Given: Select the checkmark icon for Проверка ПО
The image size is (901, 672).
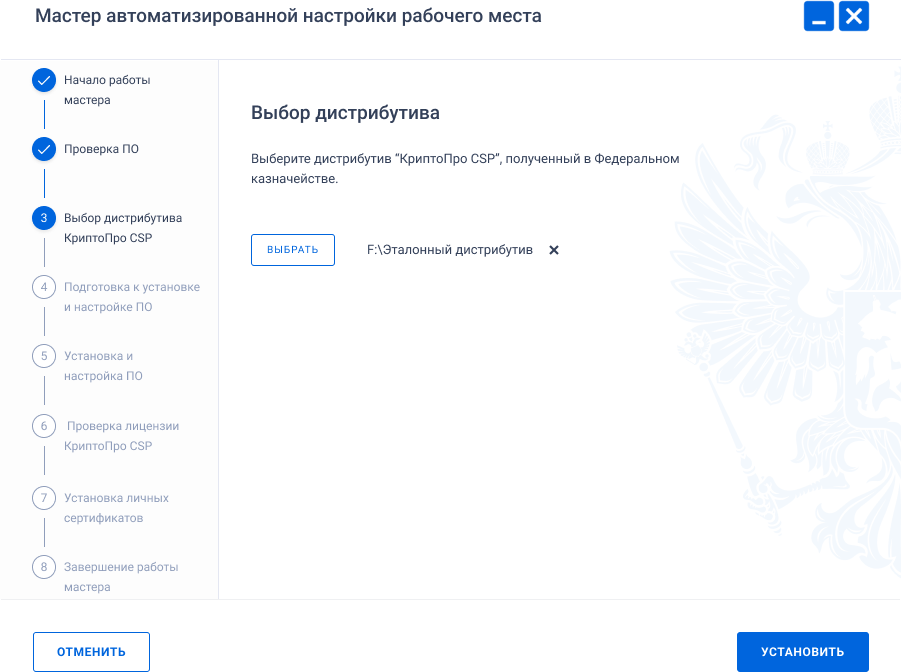Looking at the screenshot, I should (x=44, y=149).
